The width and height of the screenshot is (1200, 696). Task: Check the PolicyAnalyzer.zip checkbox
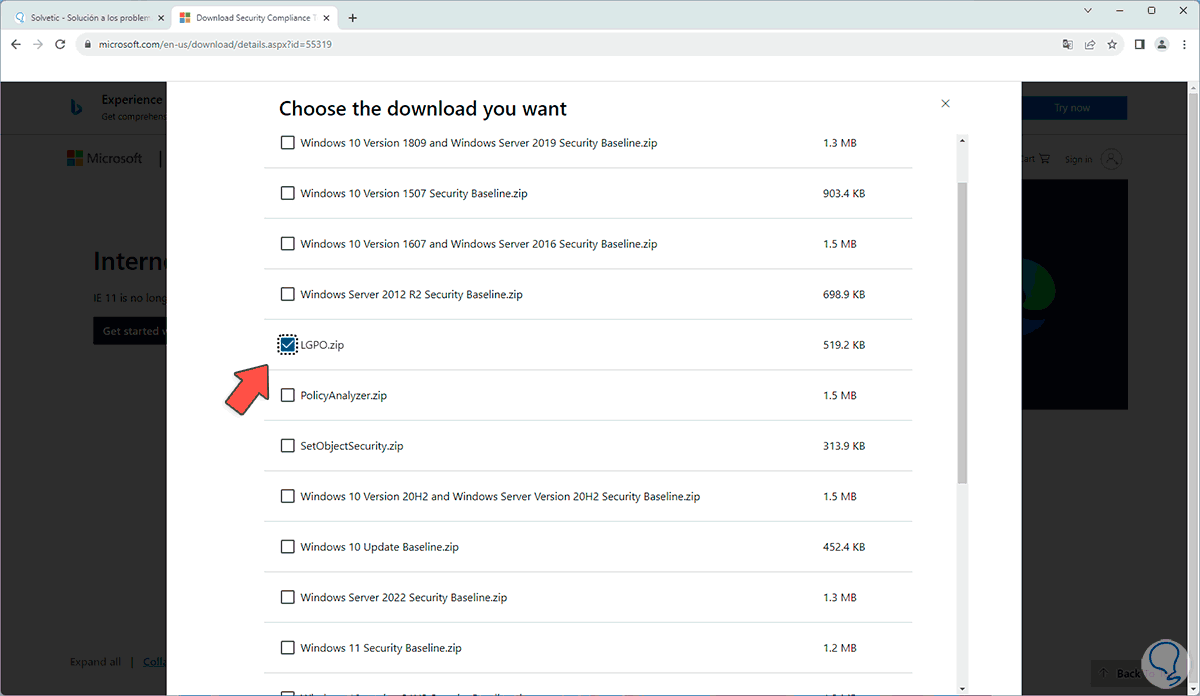tap(288, 395)
